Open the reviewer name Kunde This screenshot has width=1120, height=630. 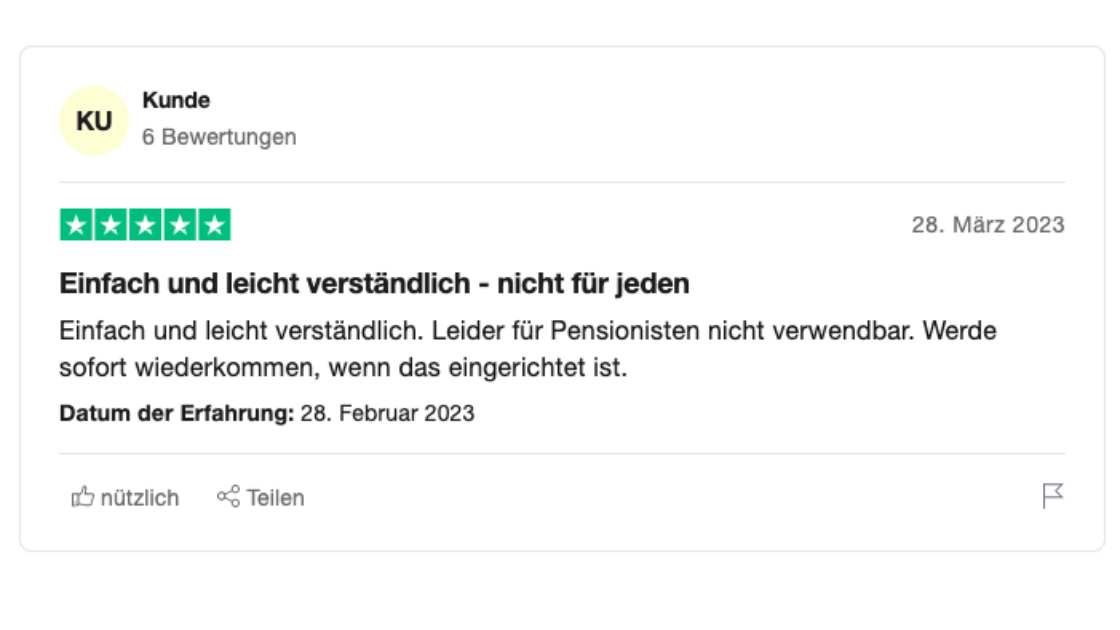[x=176, y=100]
